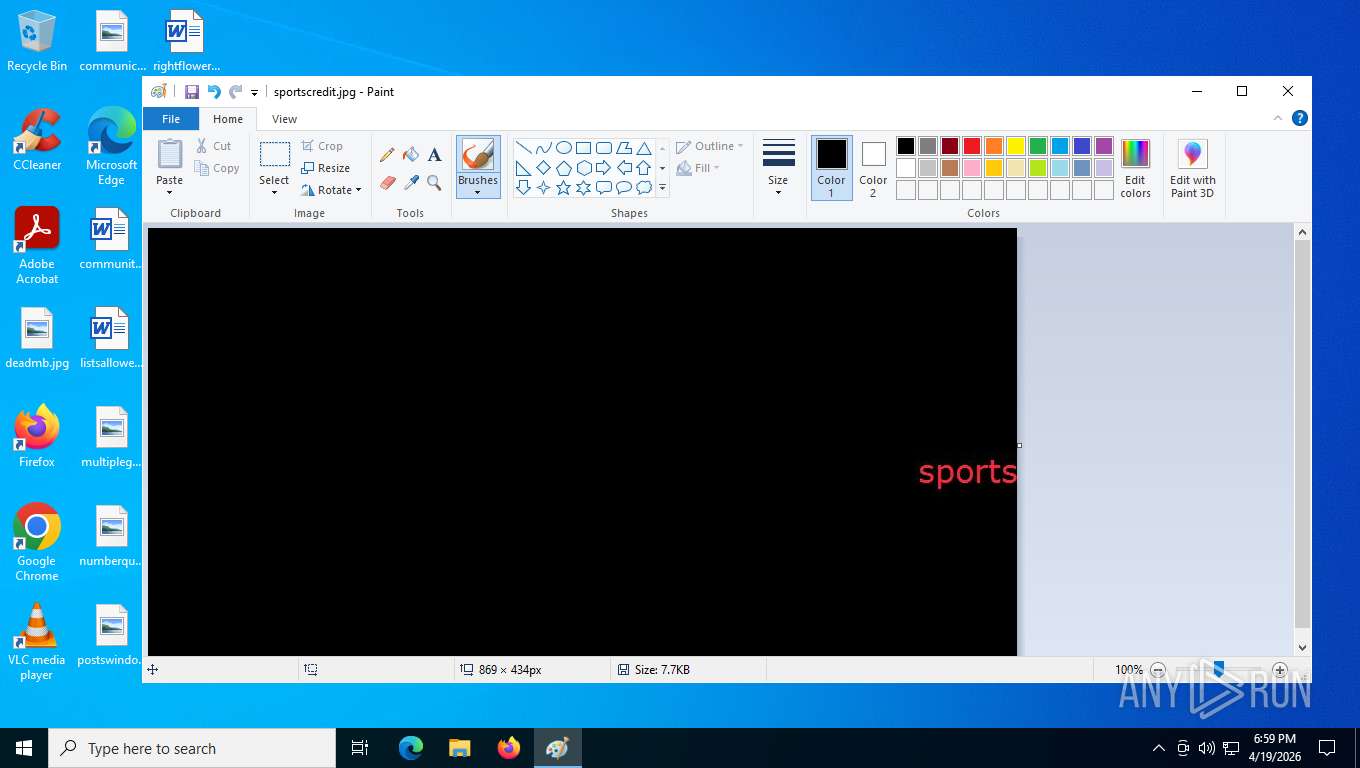The height and width of the screenshot is (768, 1360).
Task: Pick the red color swatch
Action: 972,146
